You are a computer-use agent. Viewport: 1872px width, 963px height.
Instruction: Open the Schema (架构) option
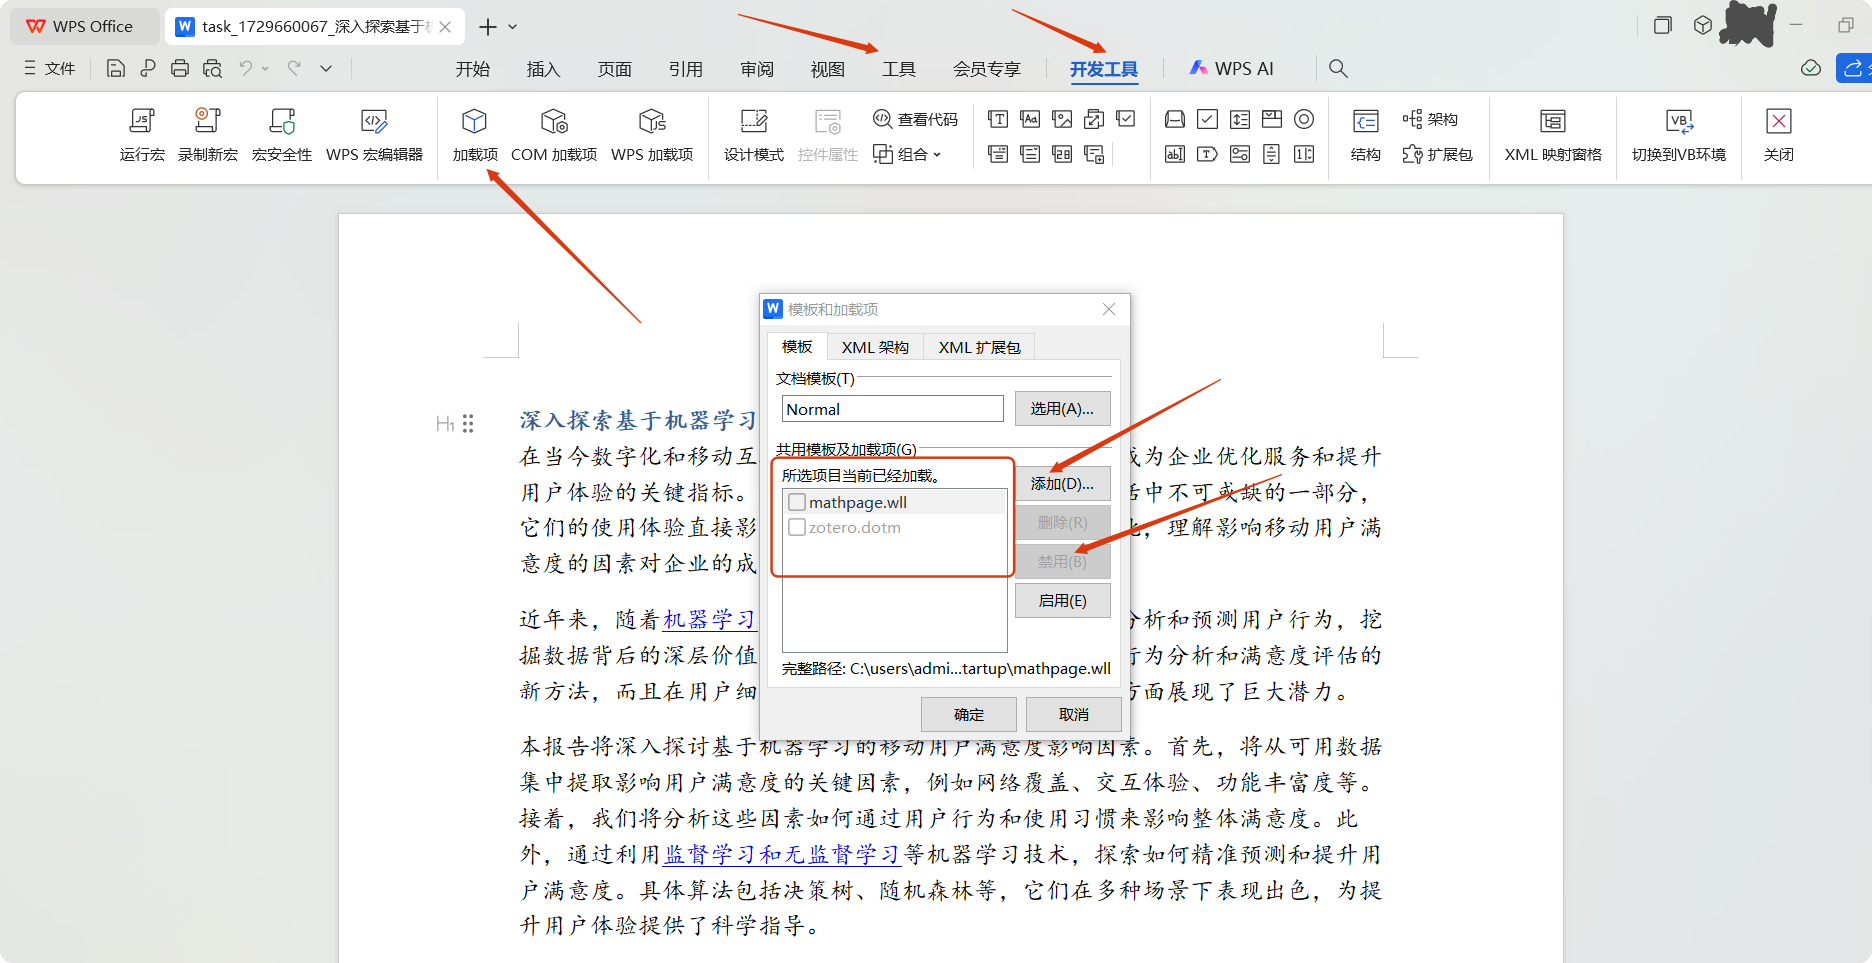pyautogui.click(x=1430, y=119)
